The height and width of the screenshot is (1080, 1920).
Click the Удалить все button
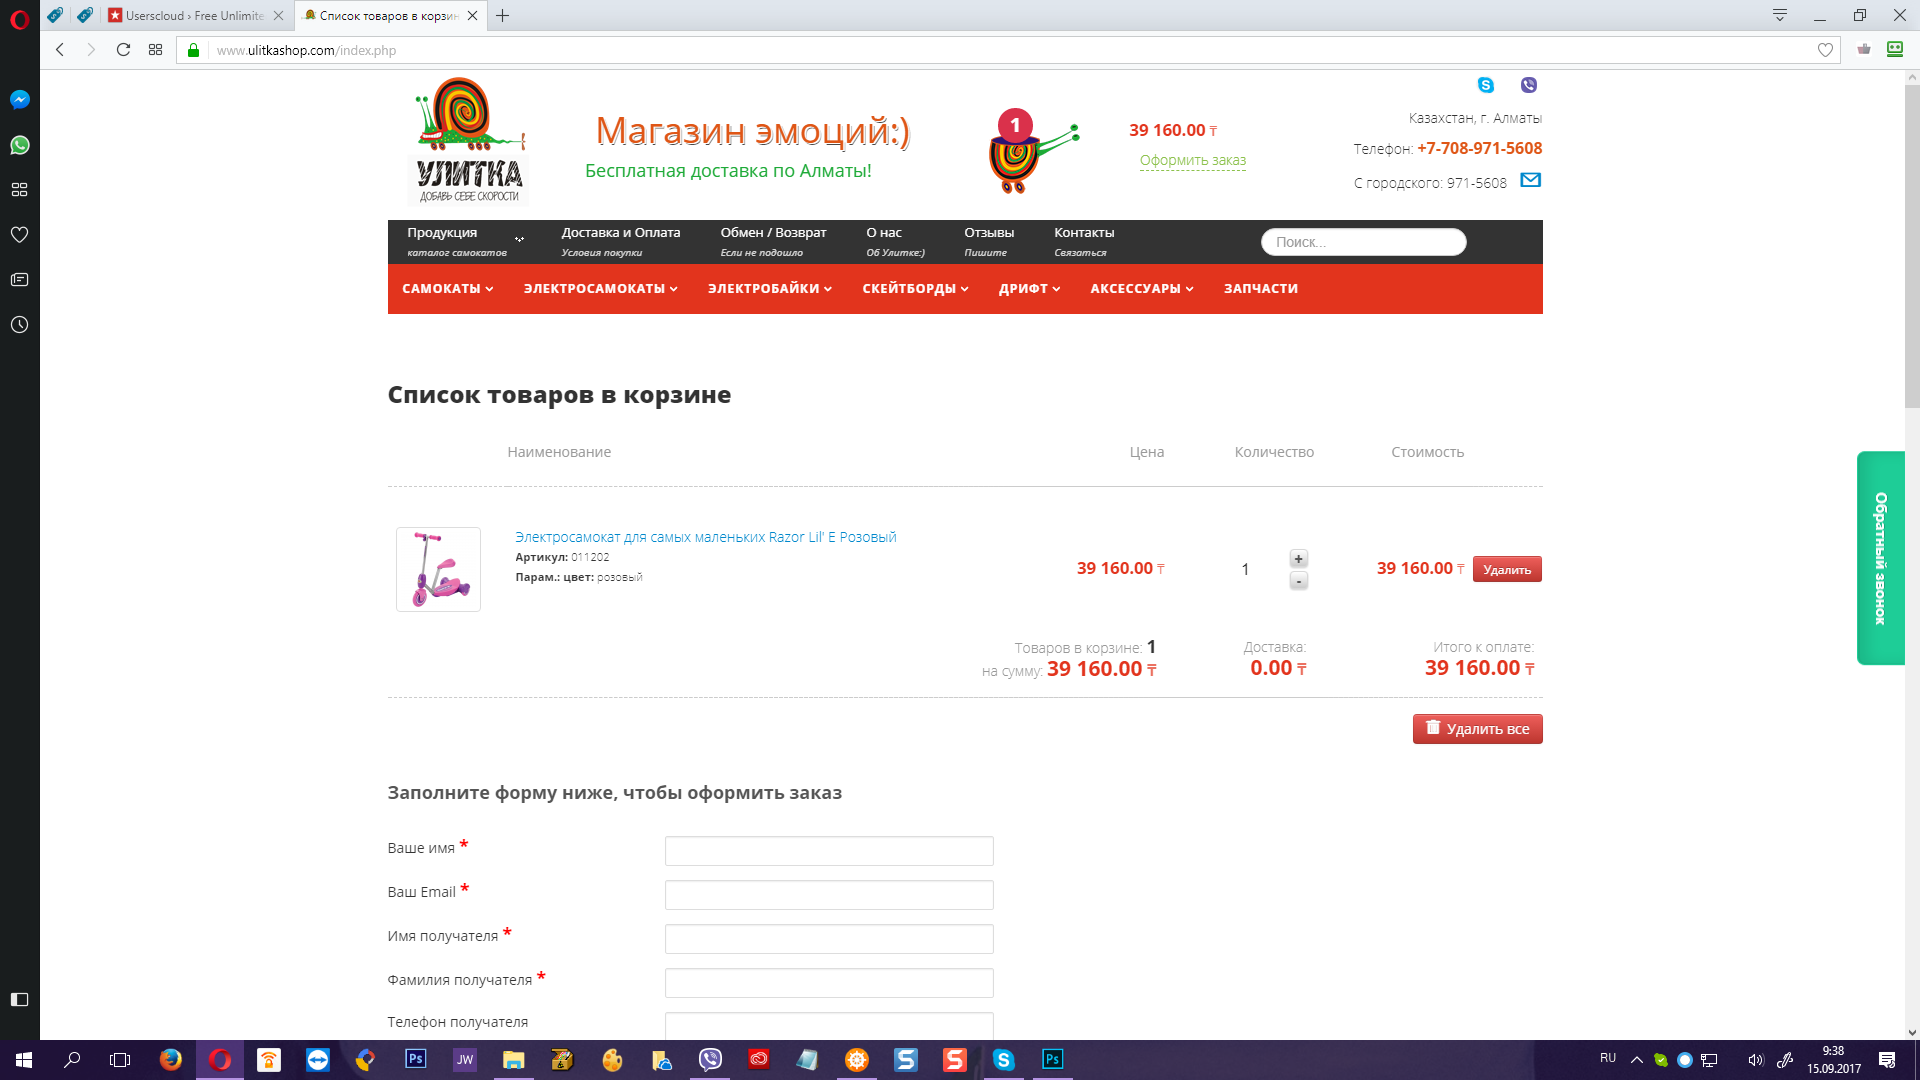pyautogui.click(x=1477, y=729)
